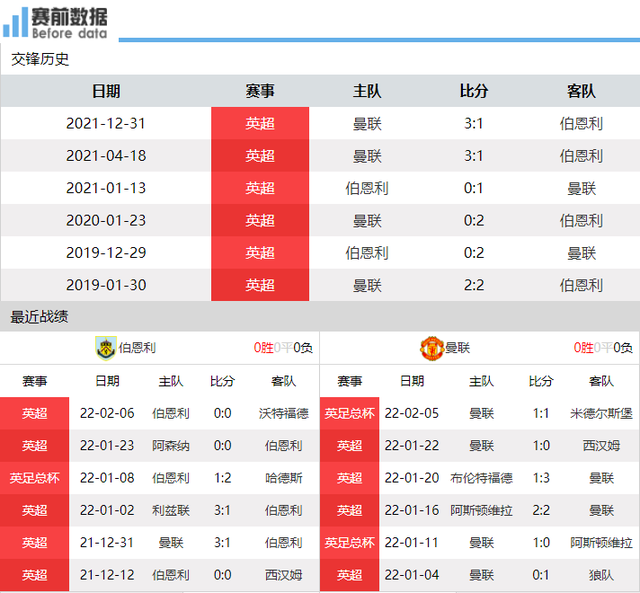Click 西汉姆 in the 21-12-12 row
This screenshot has height=593, width=640.
(284, 575)
